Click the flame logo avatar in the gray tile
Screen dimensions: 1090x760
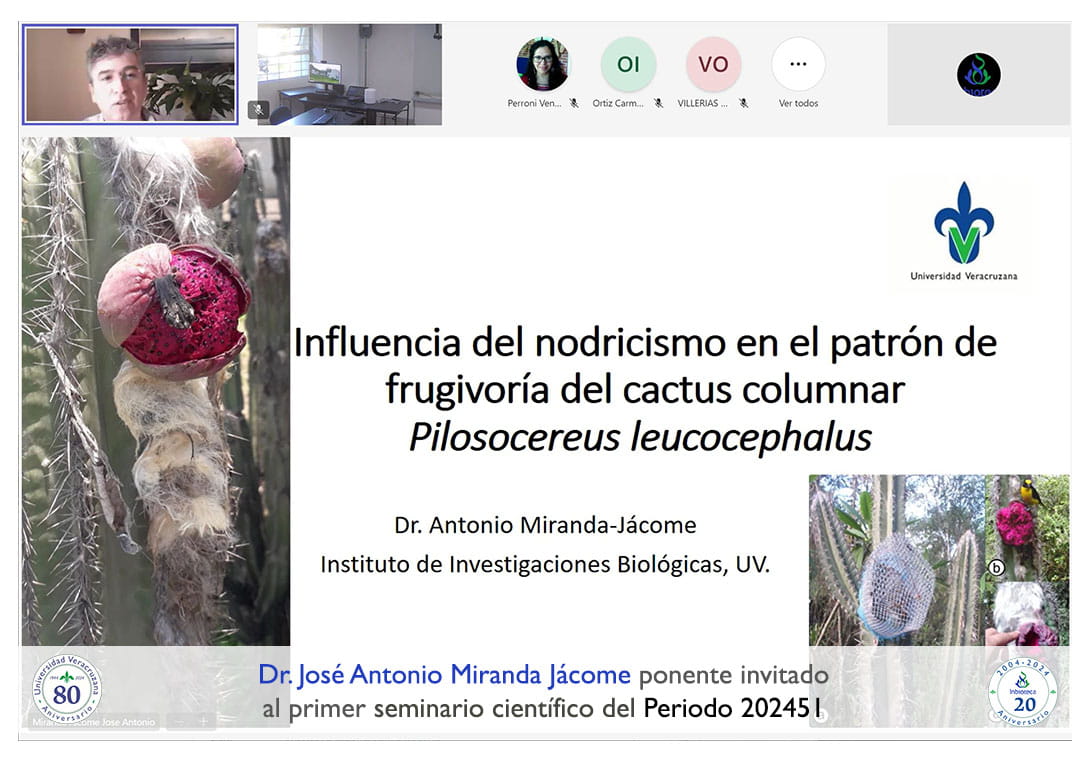978,74
